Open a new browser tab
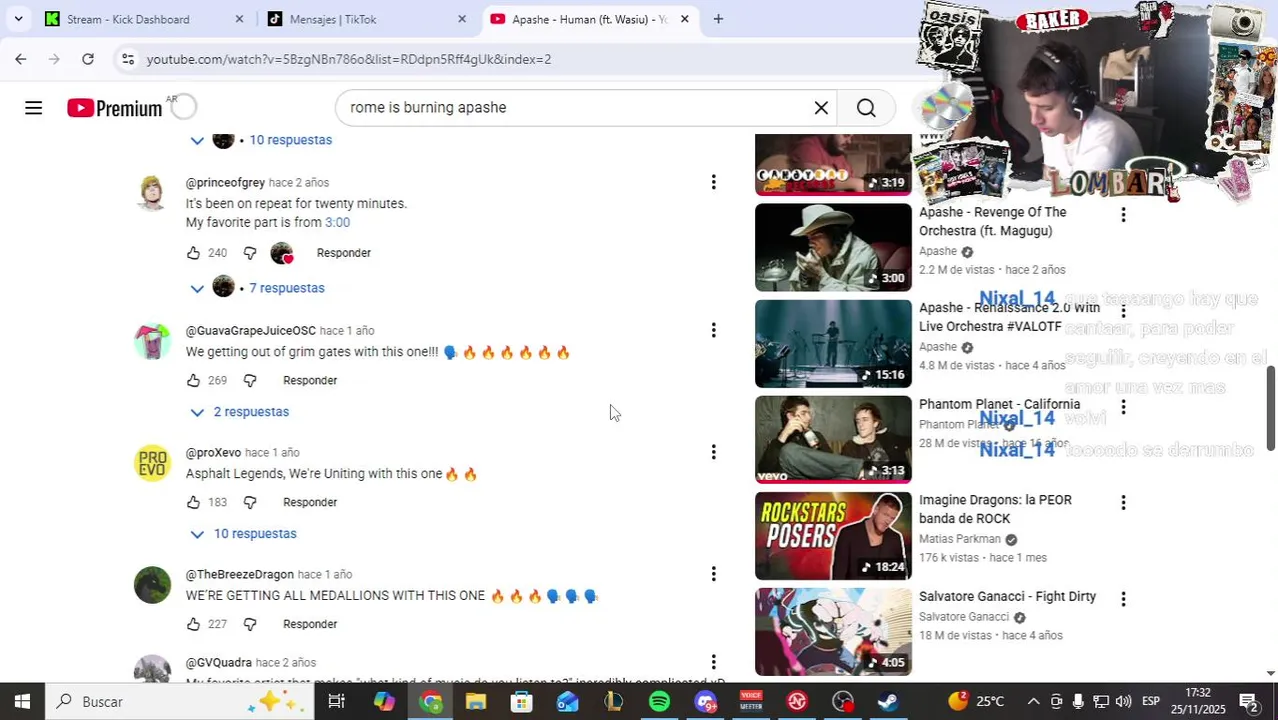This screenshot has height=720, width=1278. coord(718,19)
